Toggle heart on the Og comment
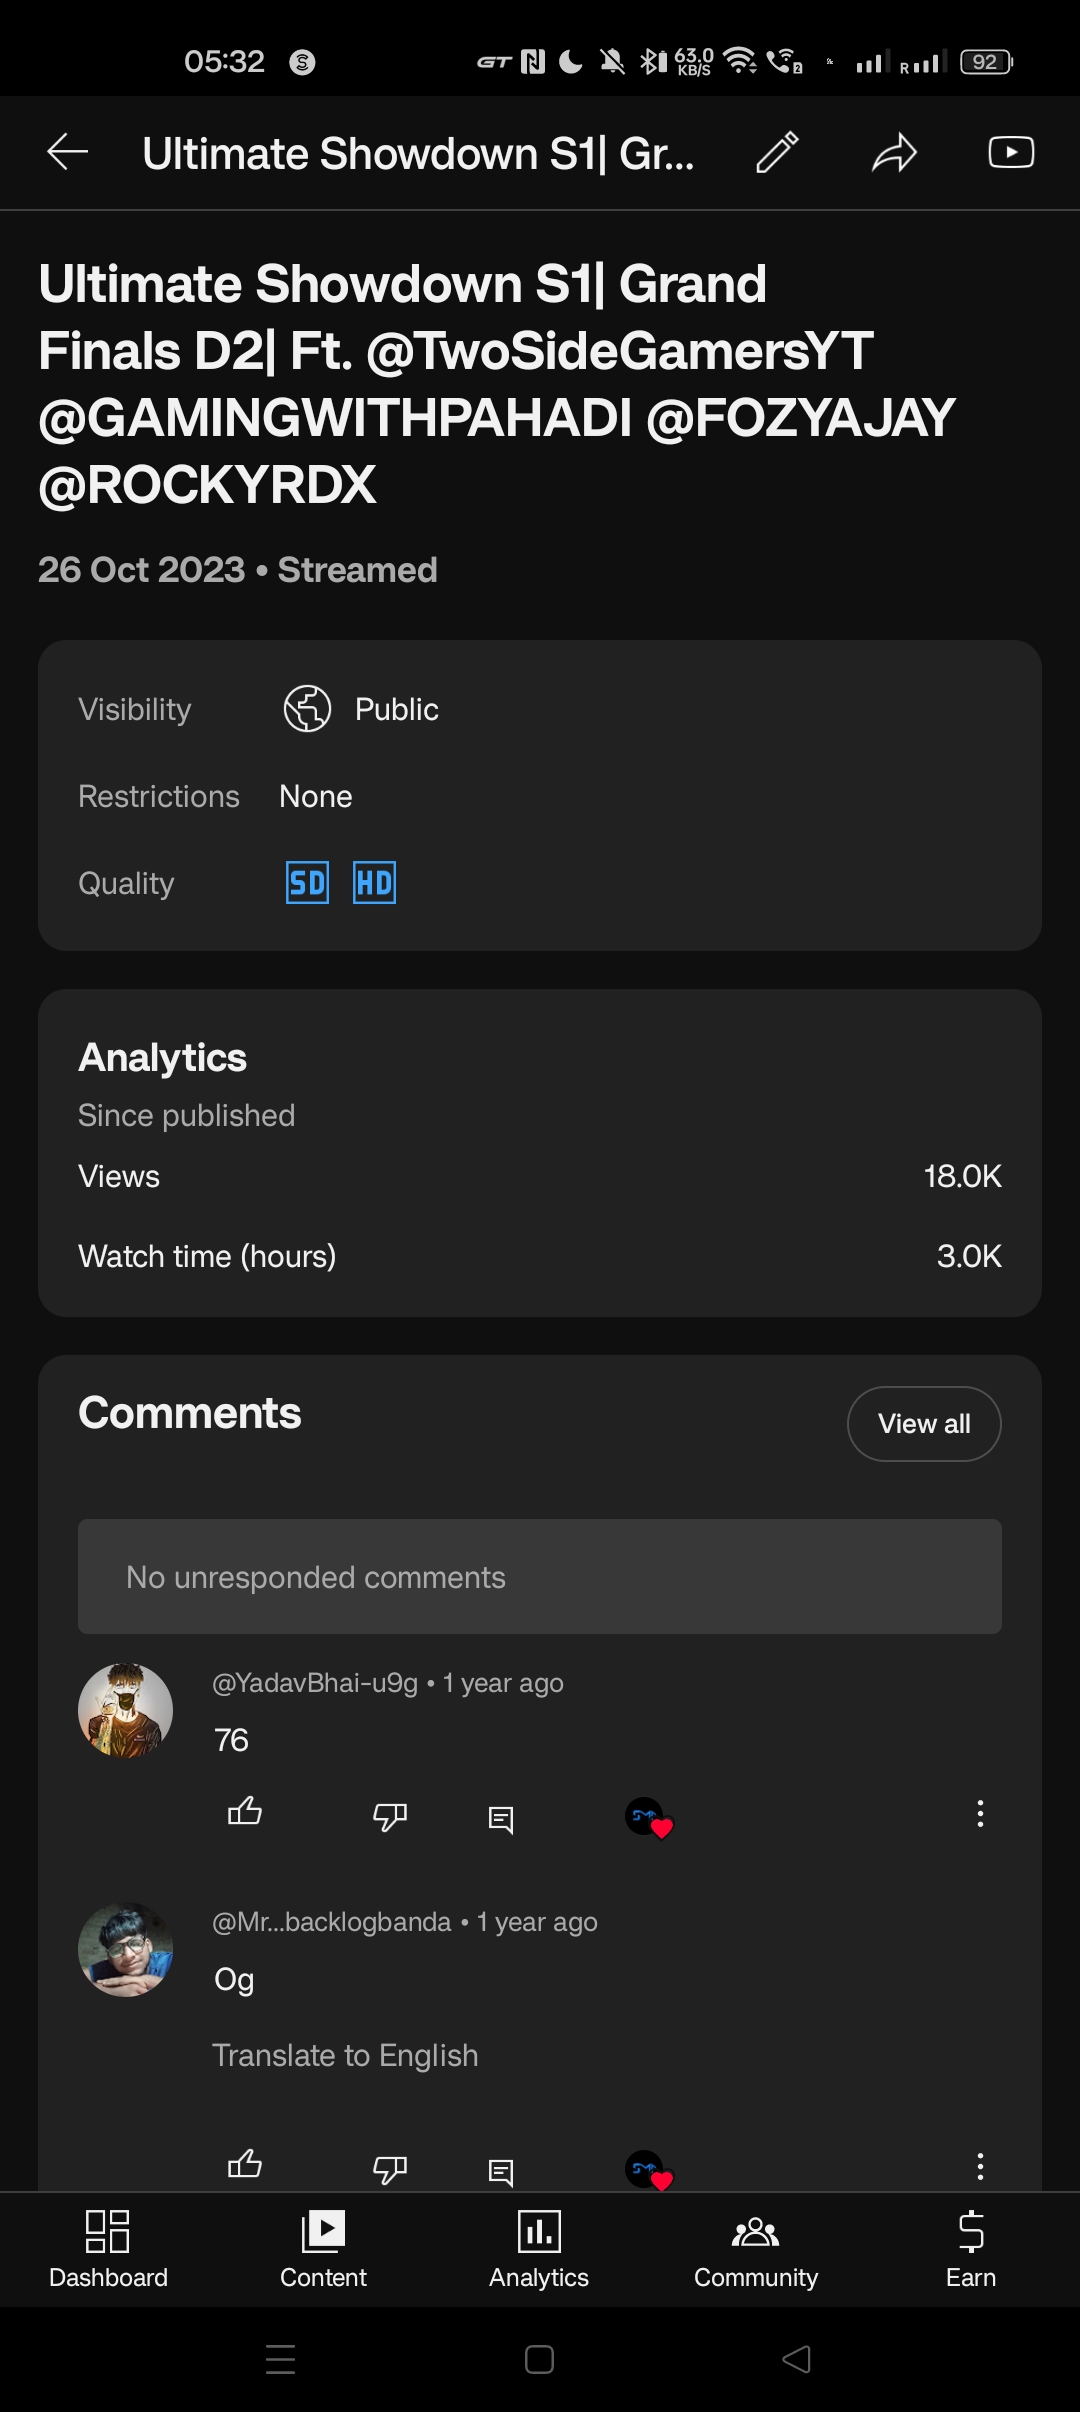 pos(648,2169)
